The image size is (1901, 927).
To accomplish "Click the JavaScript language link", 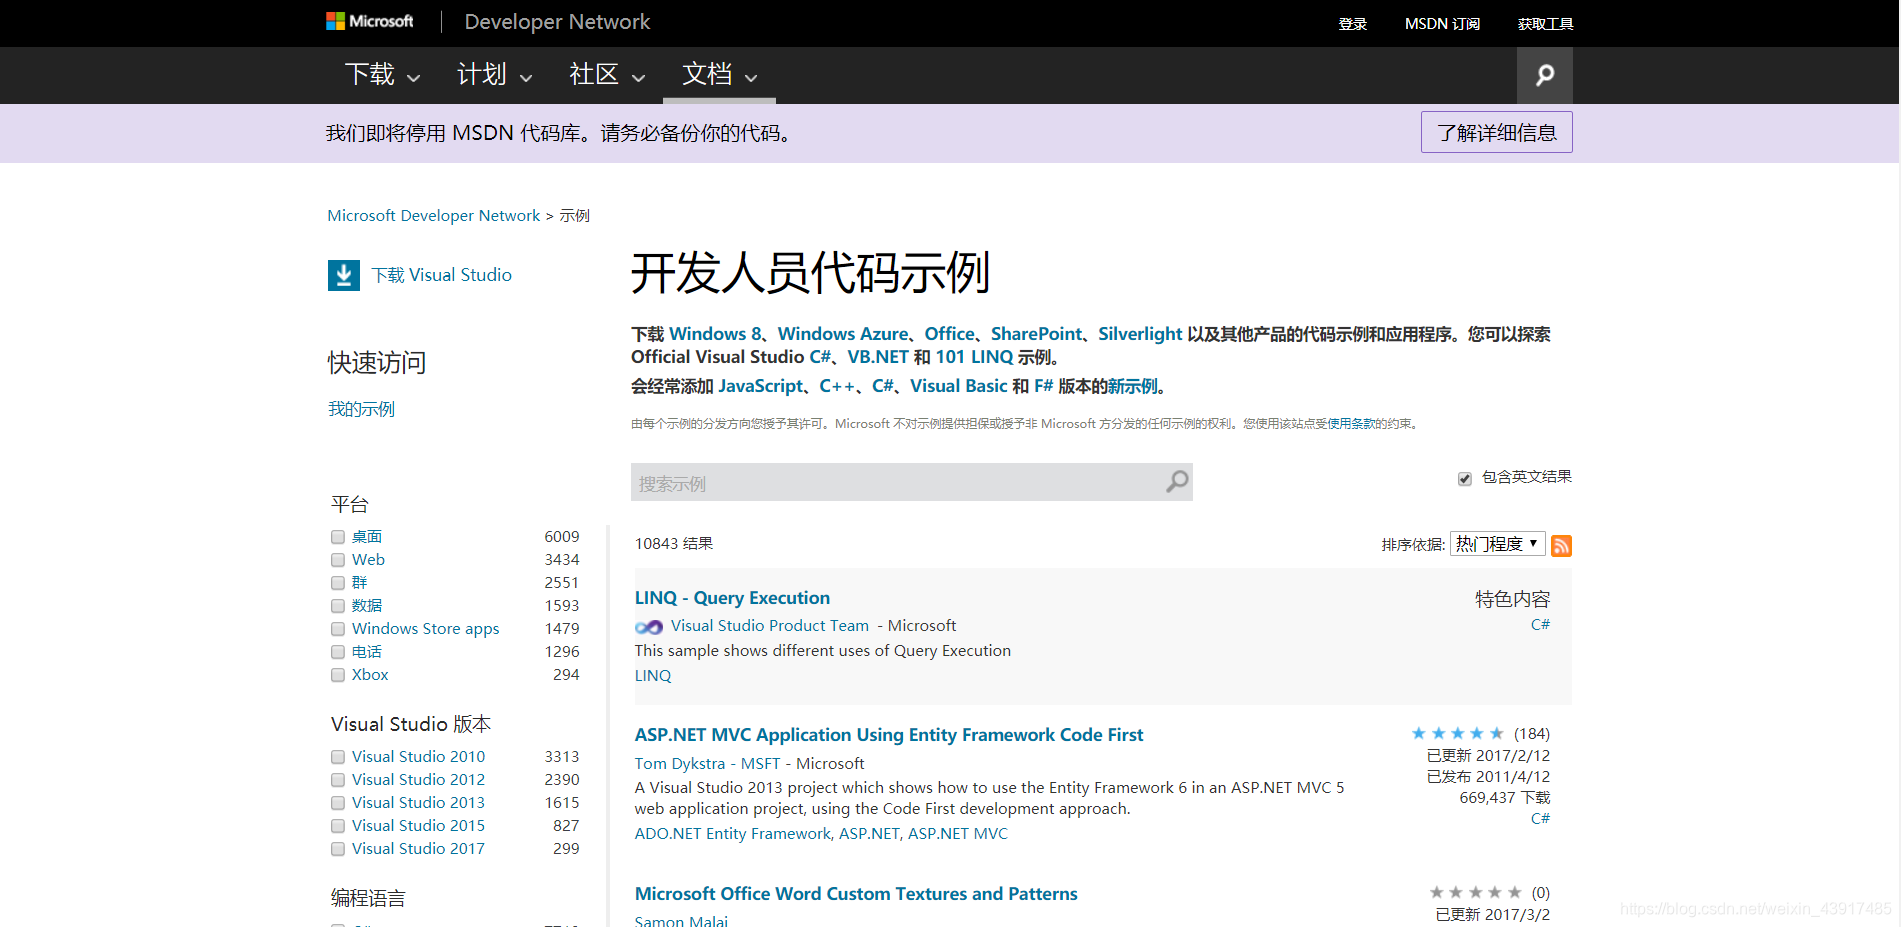I will [760, 386].
